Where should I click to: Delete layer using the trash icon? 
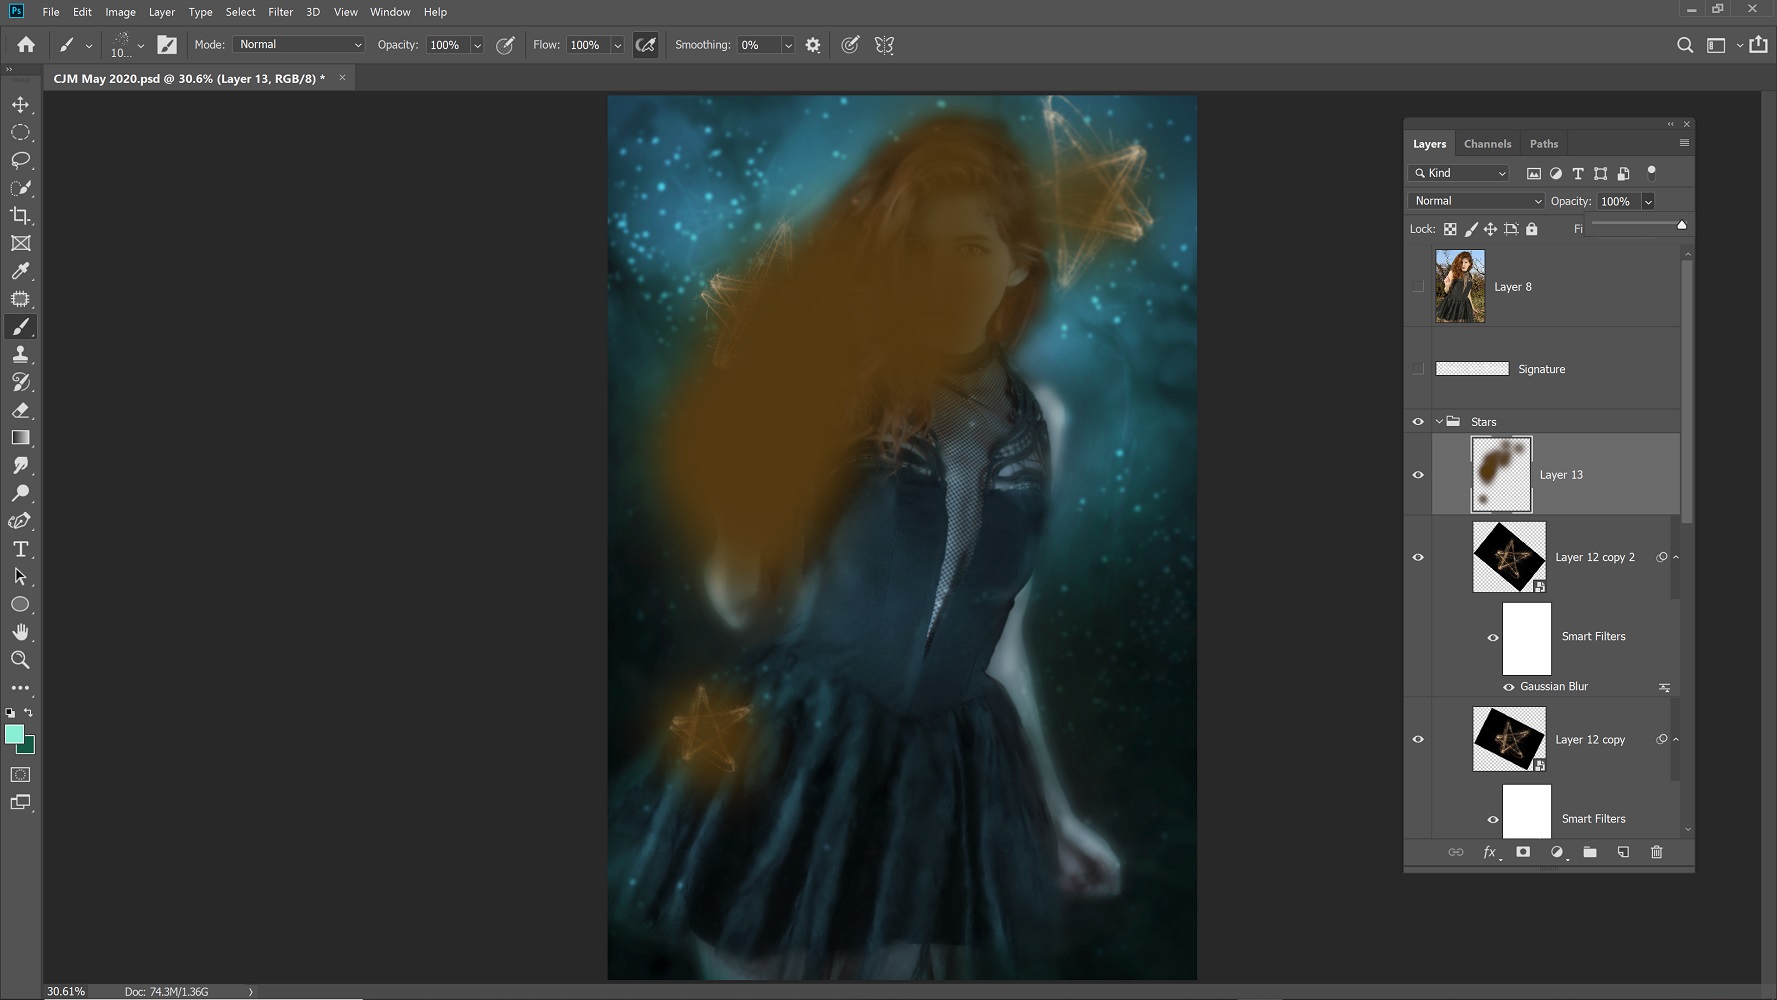(1656, 852)
